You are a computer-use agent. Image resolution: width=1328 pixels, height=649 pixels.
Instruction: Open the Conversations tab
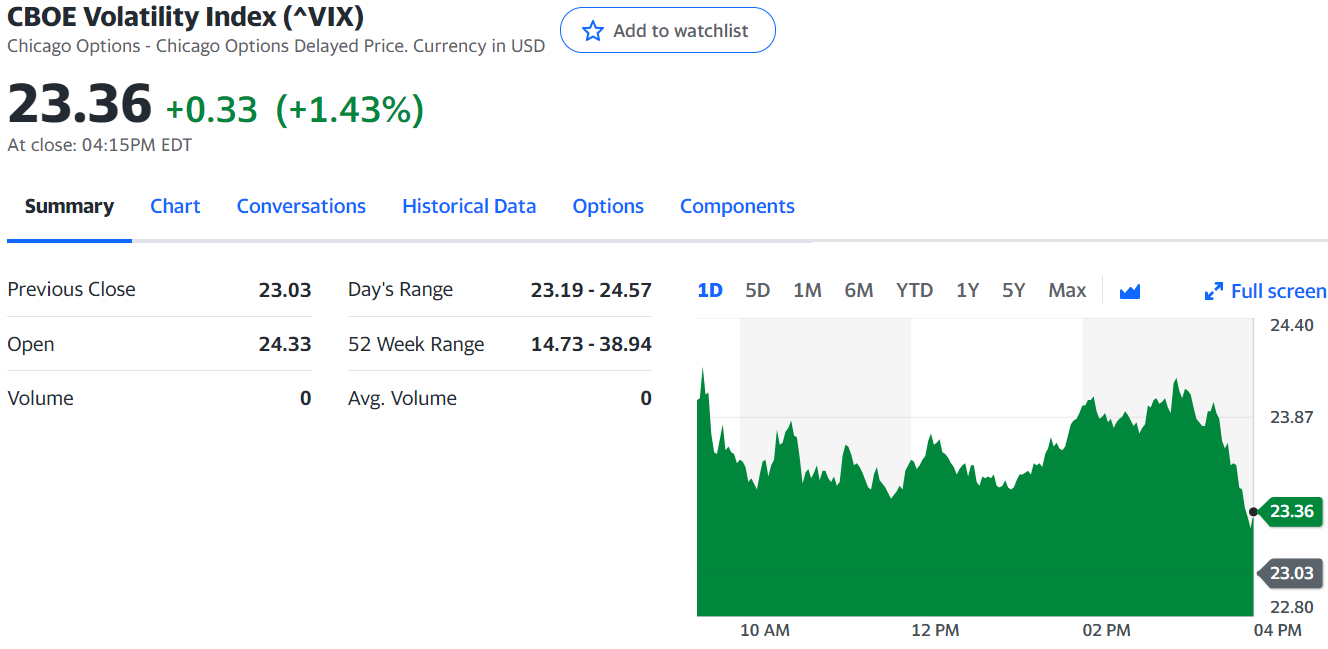pos(301,206)
